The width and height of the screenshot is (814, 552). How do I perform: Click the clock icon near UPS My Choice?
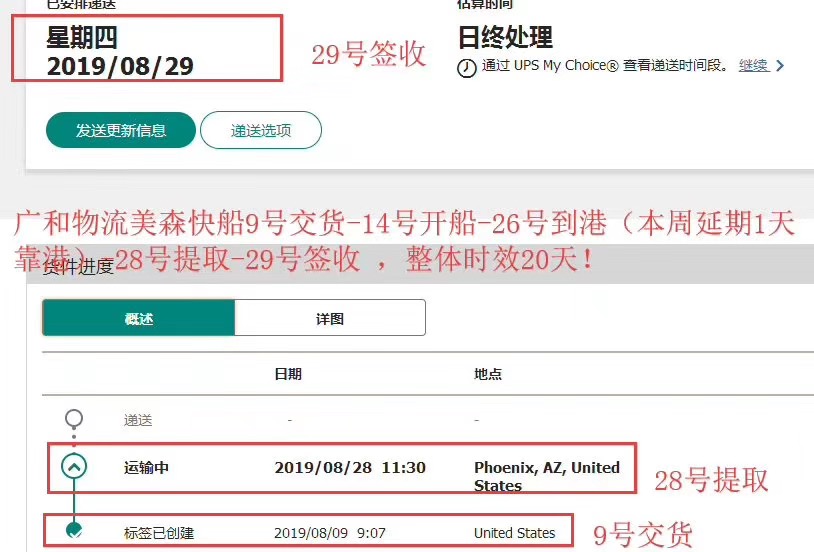pos(466,68)
